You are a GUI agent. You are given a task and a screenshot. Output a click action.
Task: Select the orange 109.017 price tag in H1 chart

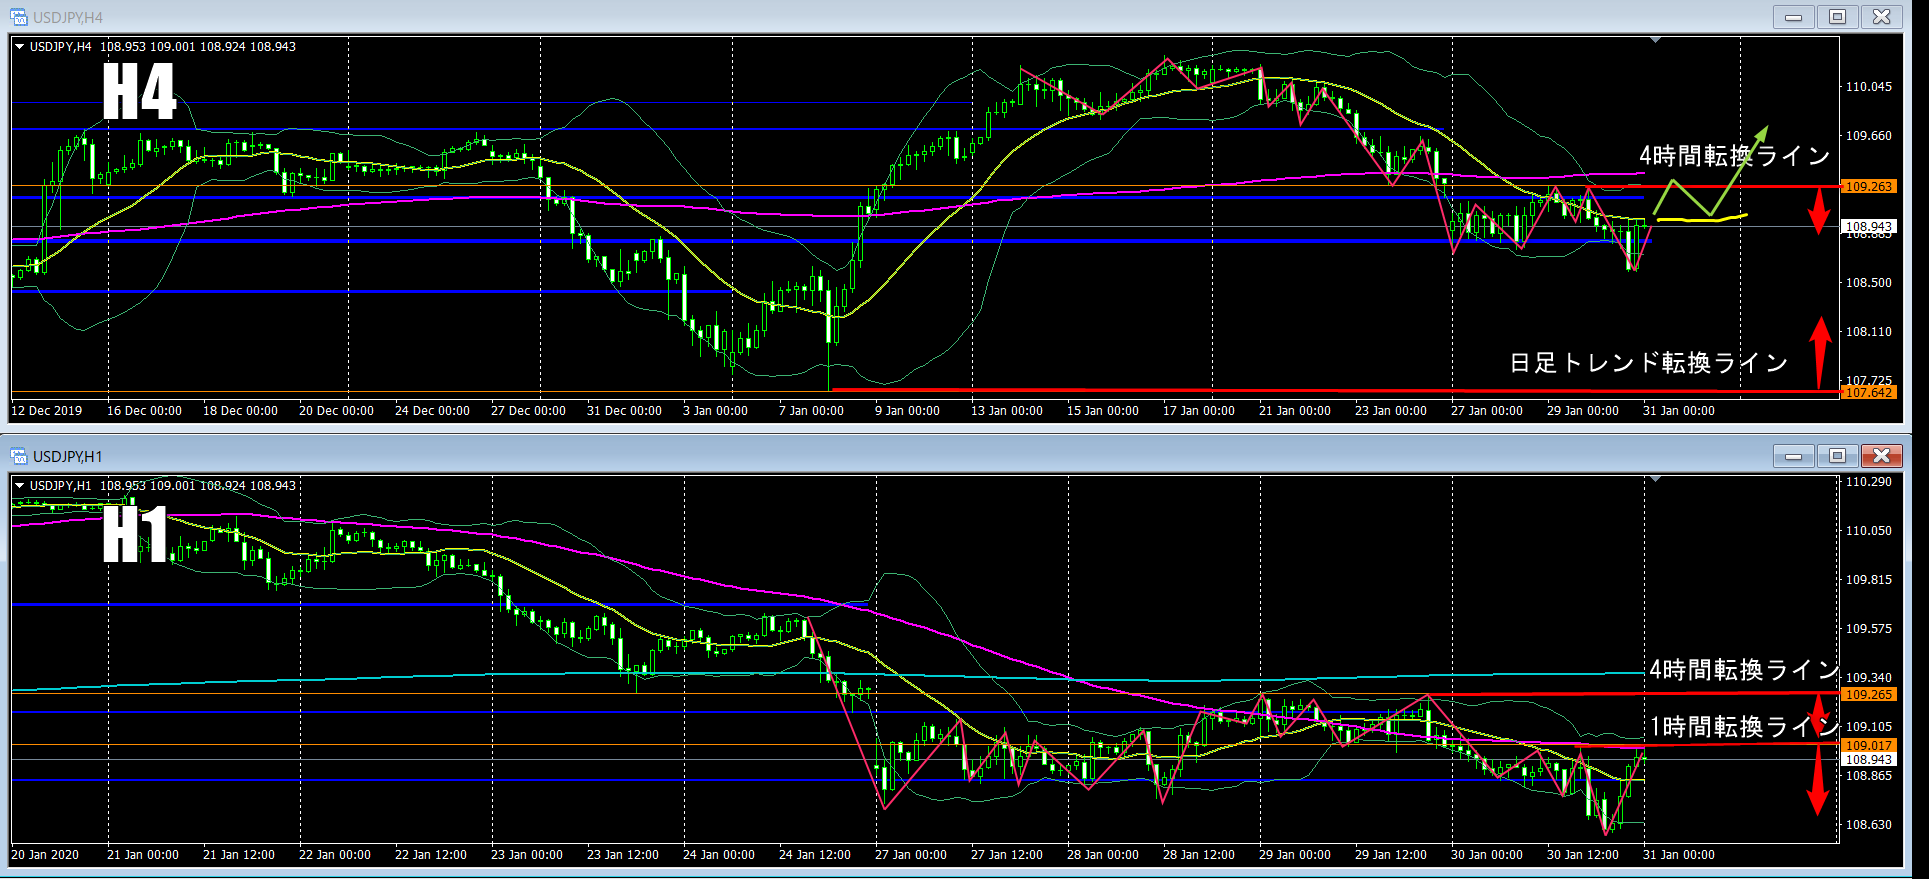pos(1868,745)
